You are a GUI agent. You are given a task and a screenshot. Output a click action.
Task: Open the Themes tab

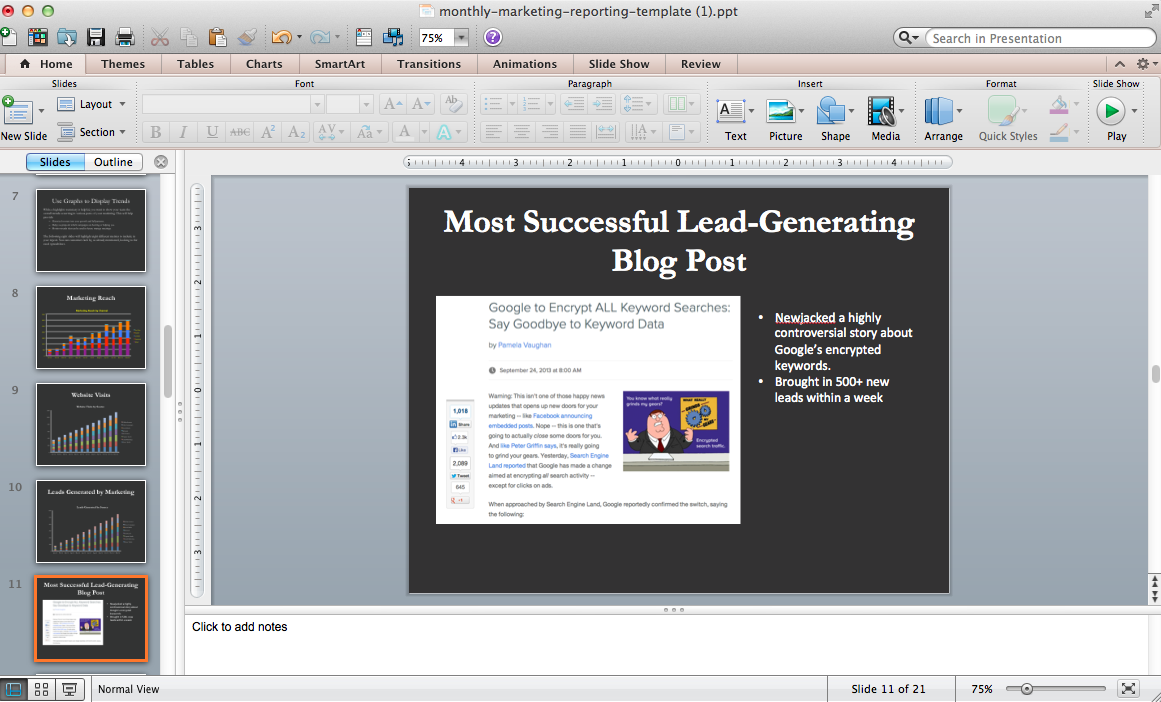point(123,64)
